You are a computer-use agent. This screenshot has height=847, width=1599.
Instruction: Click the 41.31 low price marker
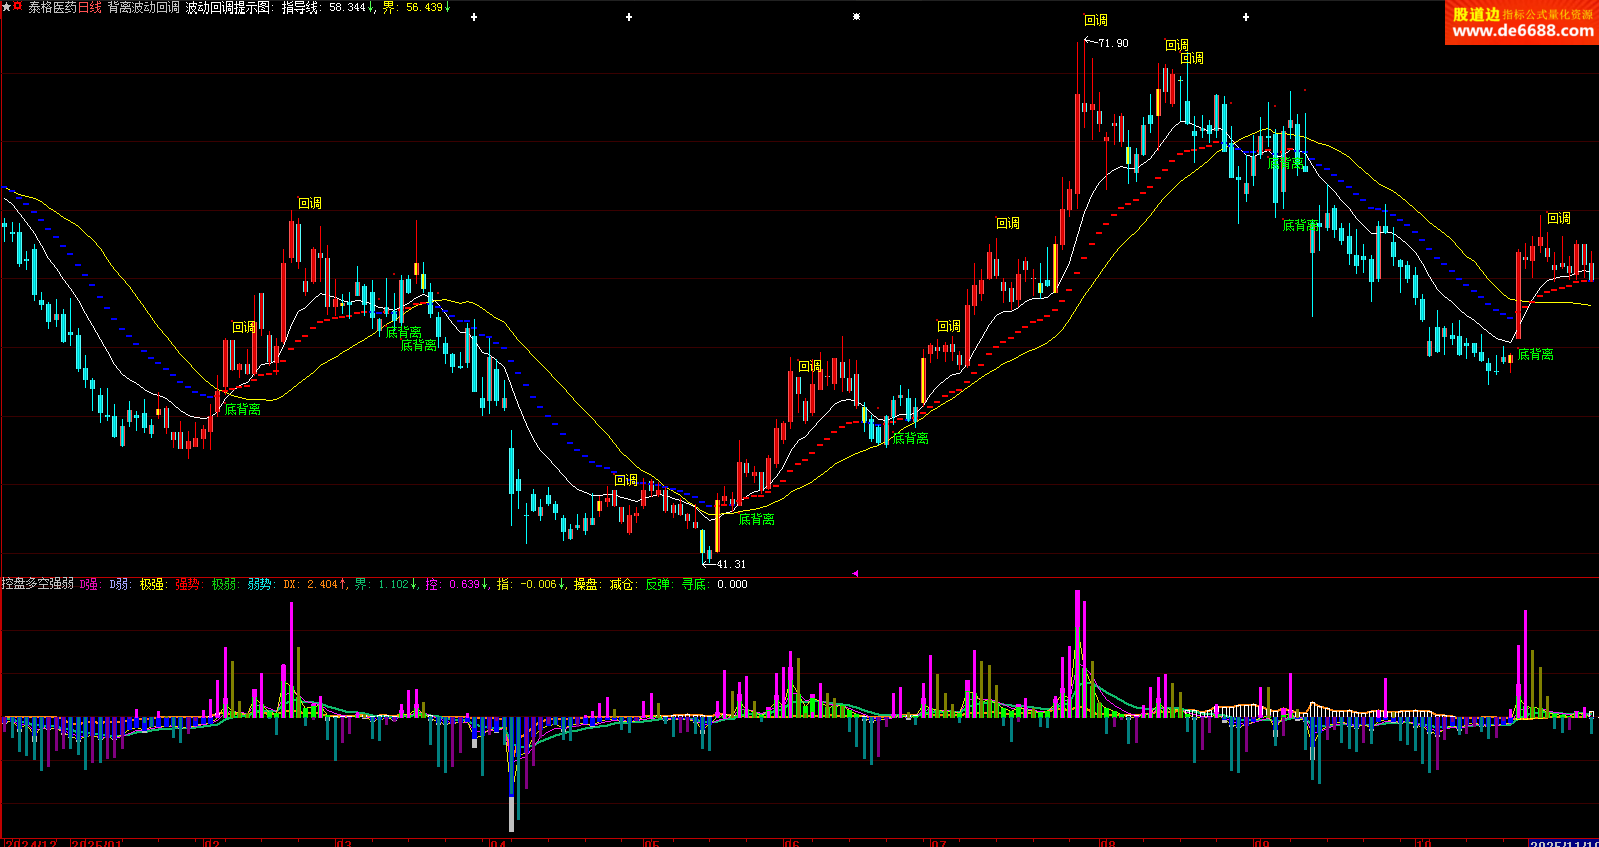click(730, 564)
